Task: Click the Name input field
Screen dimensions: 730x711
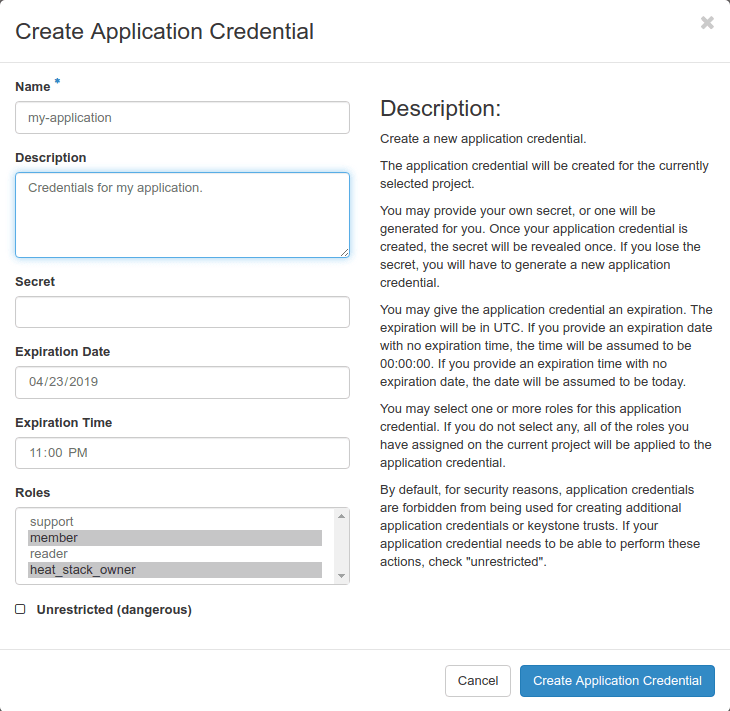Action: [x=182, y=117]
